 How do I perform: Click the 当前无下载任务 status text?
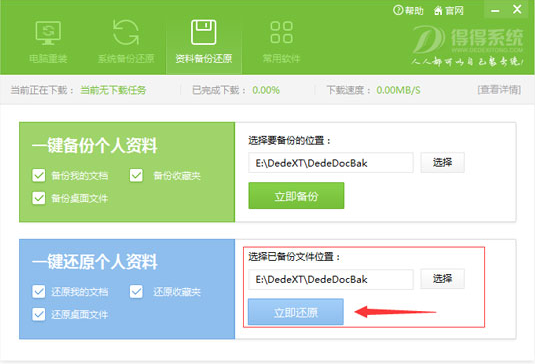click(113, 90)
